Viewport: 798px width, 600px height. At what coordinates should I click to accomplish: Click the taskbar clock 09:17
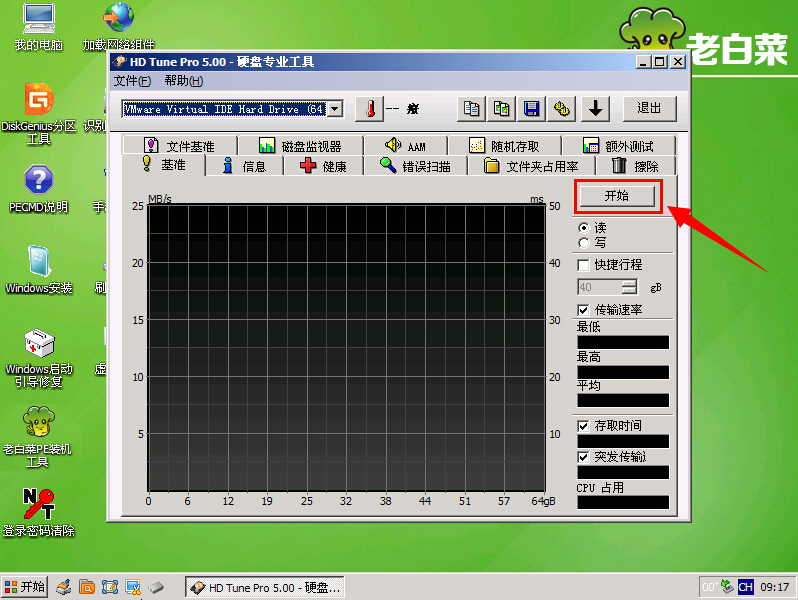coord(775,587)
